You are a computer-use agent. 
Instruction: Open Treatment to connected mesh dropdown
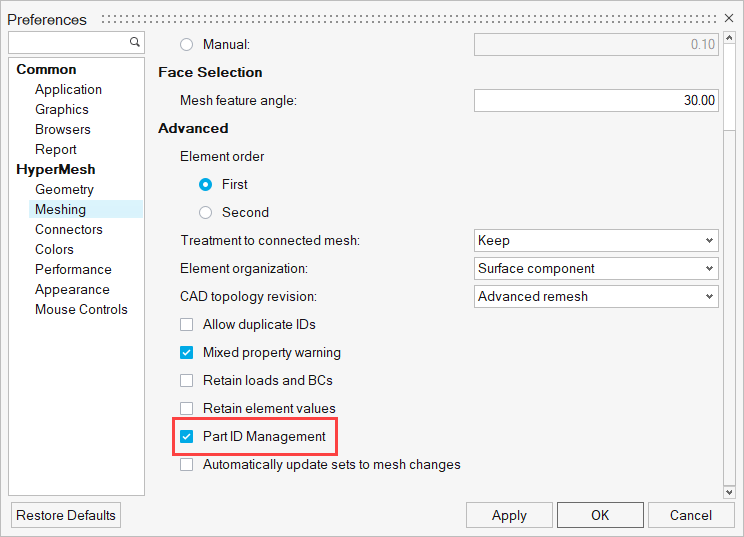tap(596, 241)
